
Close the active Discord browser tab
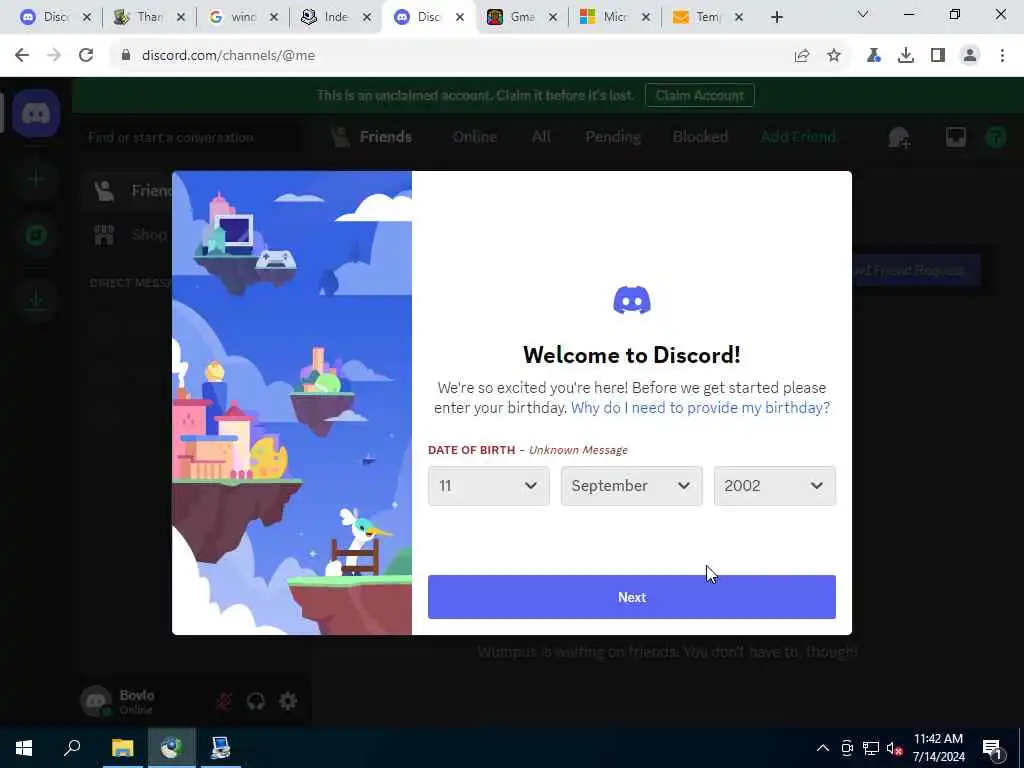pyautogui.click(x=460, y=18)
